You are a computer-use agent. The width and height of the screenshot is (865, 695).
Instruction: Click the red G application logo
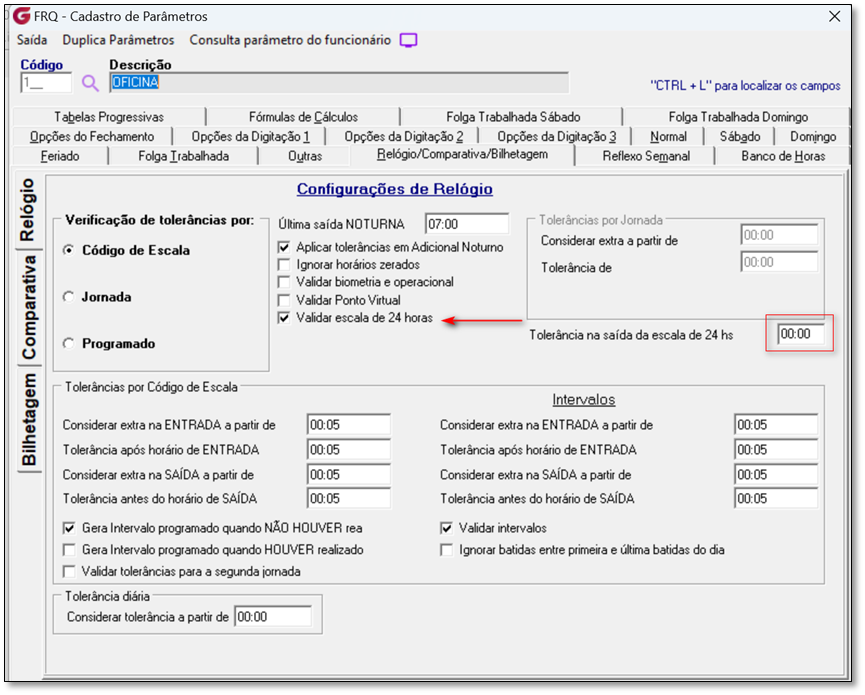pyautogui.click(x=21, y=15)
